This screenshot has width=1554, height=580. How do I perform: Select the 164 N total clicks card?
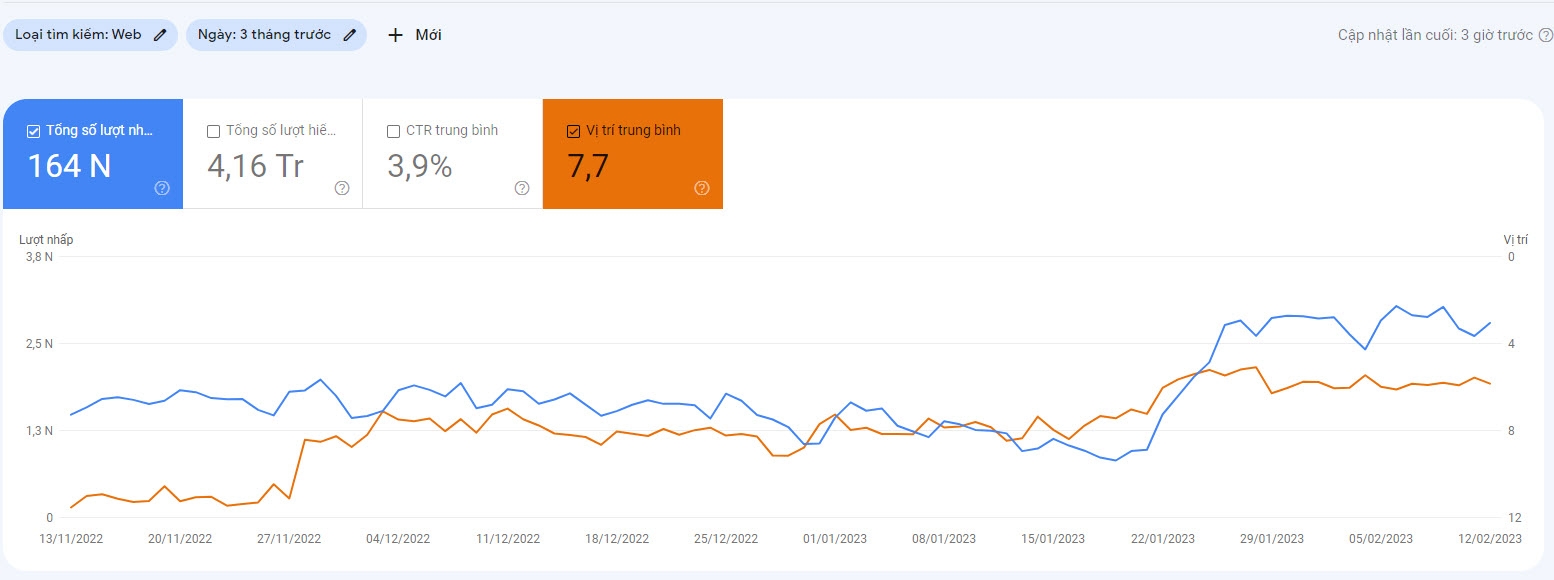93,154
